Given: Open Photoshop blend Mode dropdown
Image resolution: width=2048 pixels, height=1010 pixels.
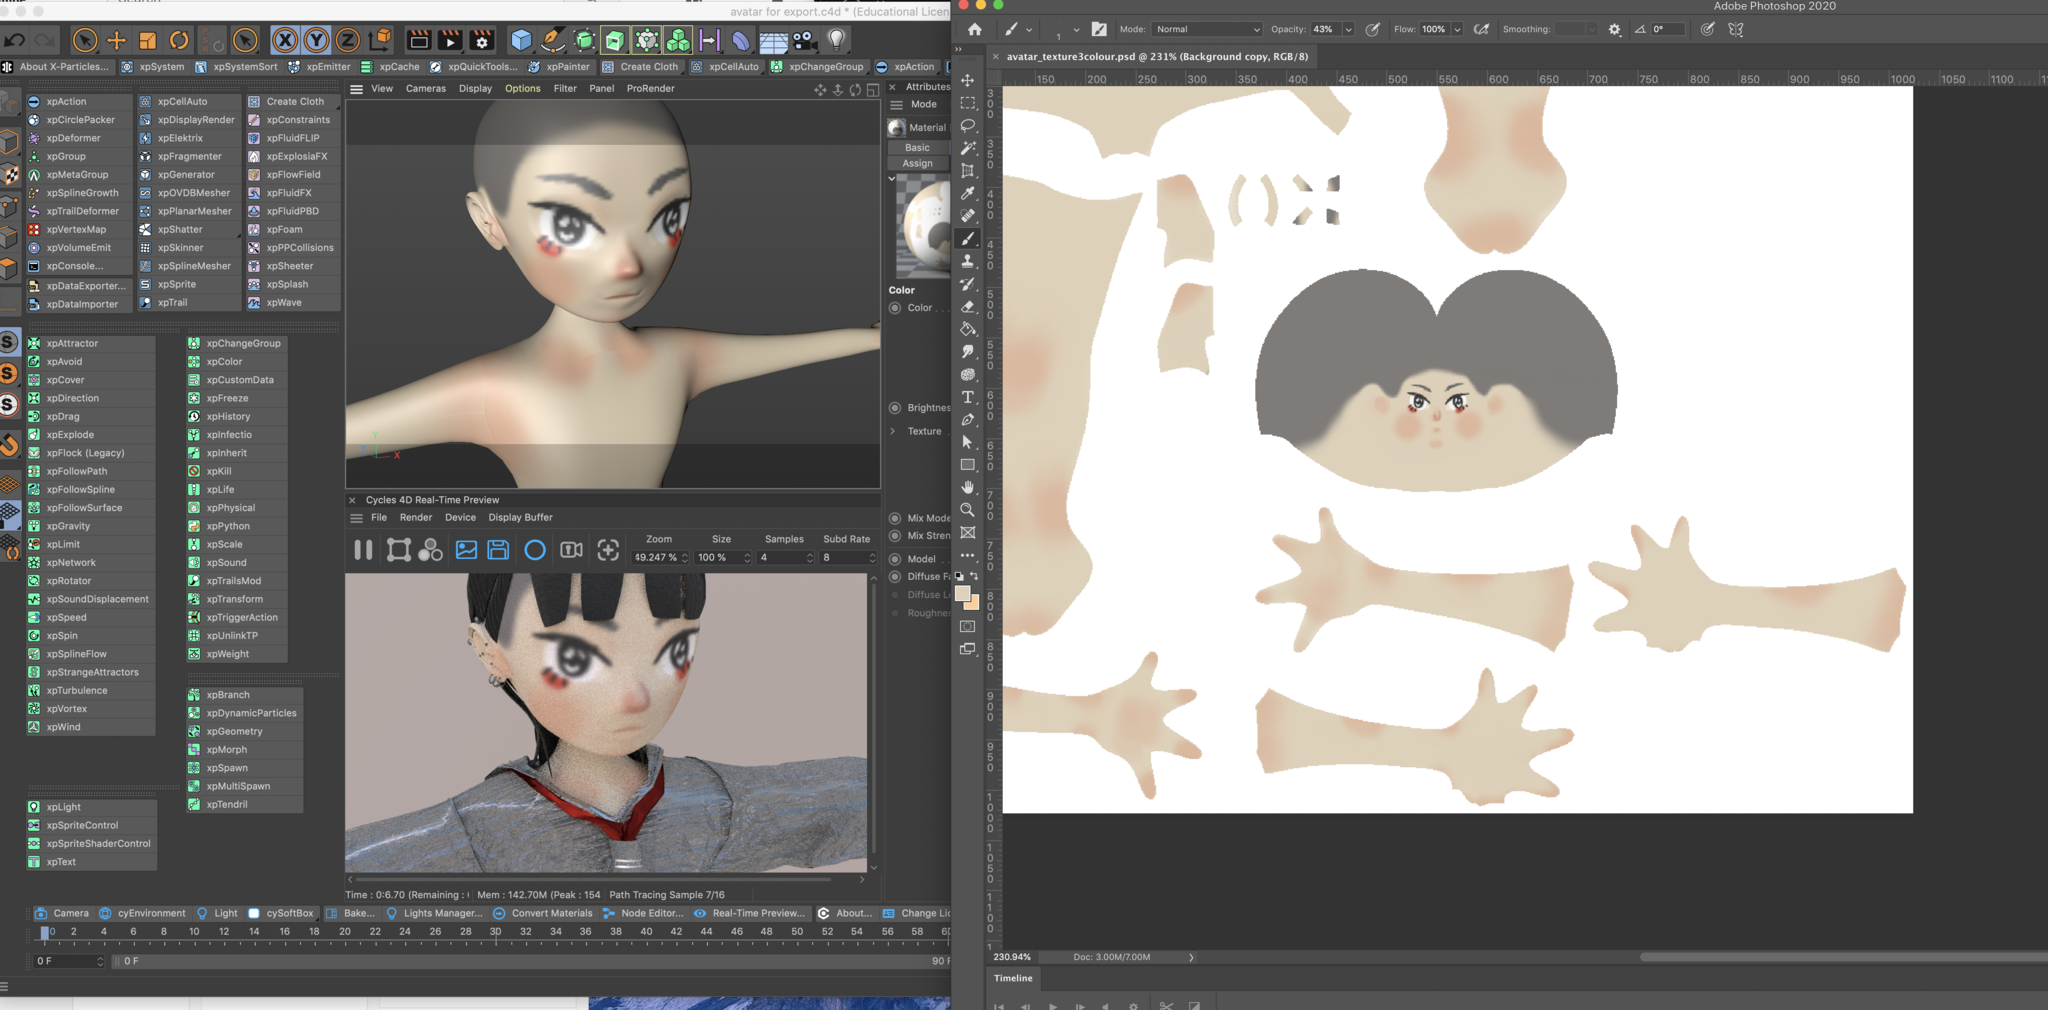Looking at the screenshot, I should coord(1208,29).
